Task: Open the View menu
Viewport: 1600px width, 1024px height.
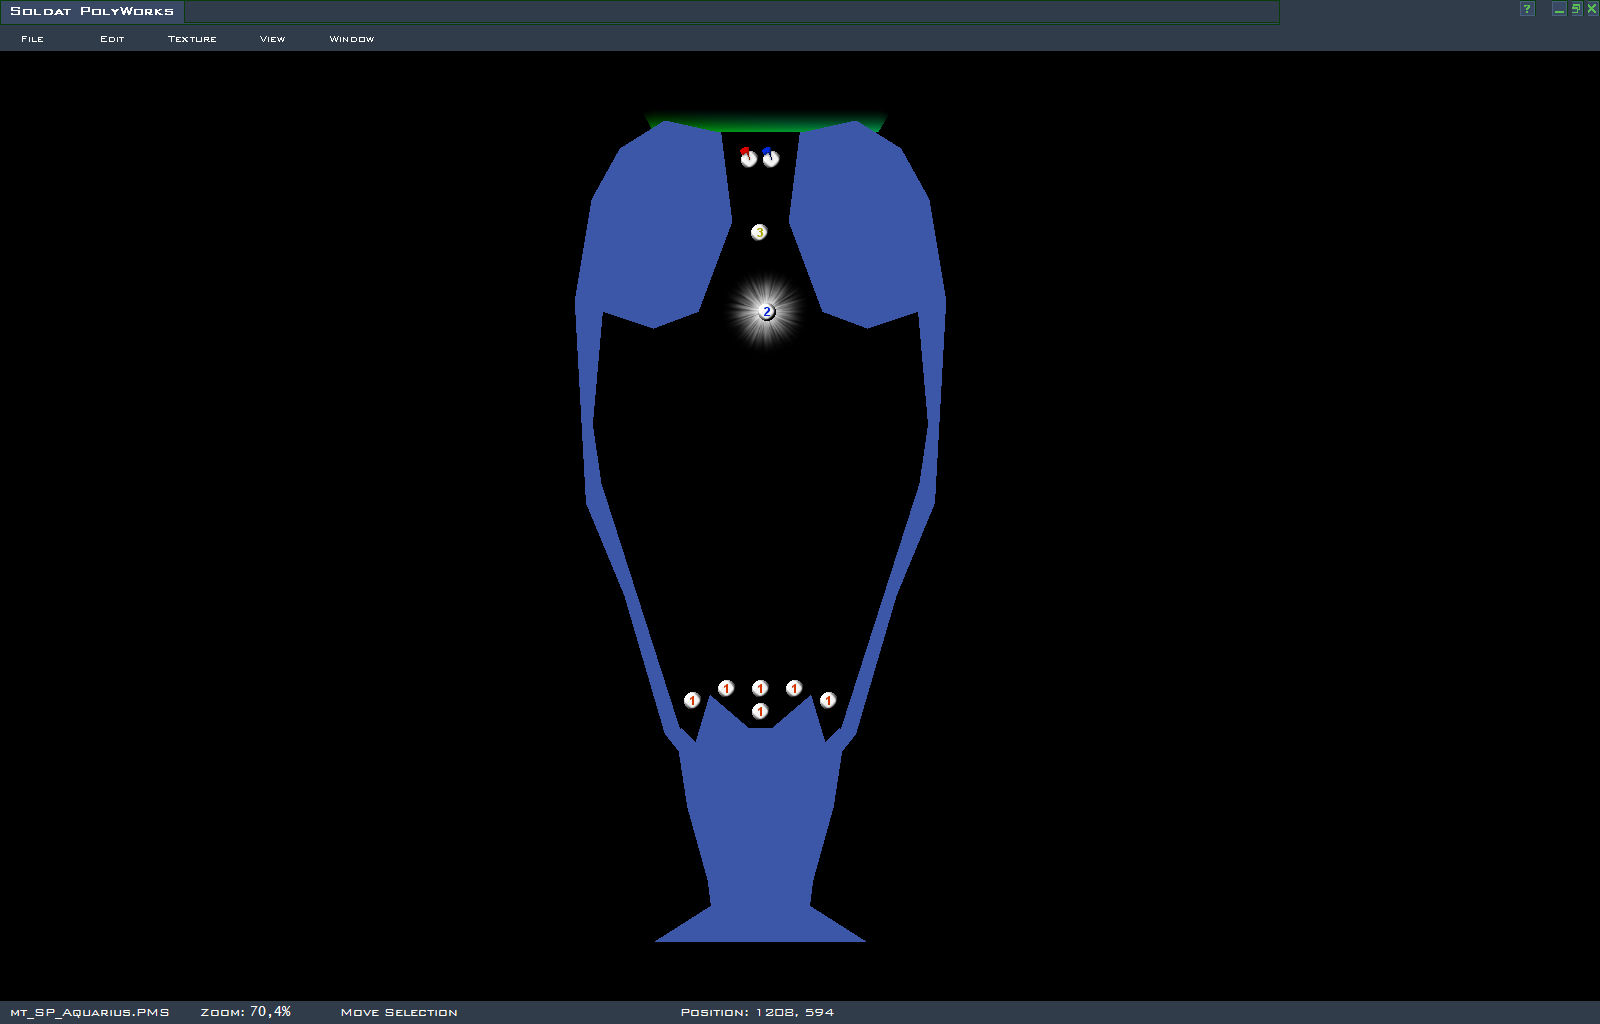Action: pyautogui.click(x=272, y=39)
